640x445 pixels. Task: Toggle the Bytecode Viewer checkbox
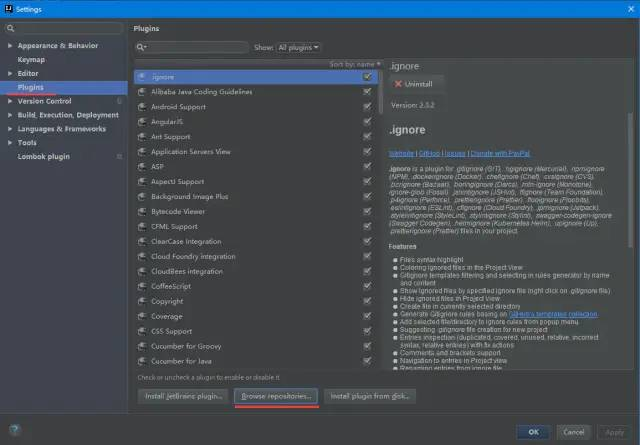coord(367,211)
